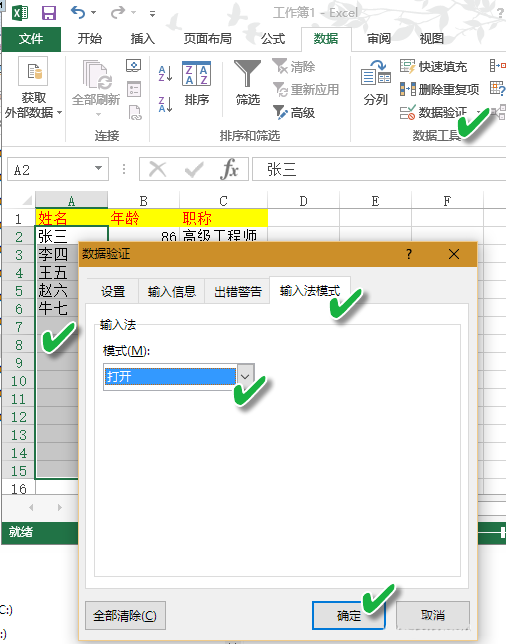Viewport: 506px width, 644px height.
Task: Open the 出错警告 tab in dialog
Action: pos(237,291)
